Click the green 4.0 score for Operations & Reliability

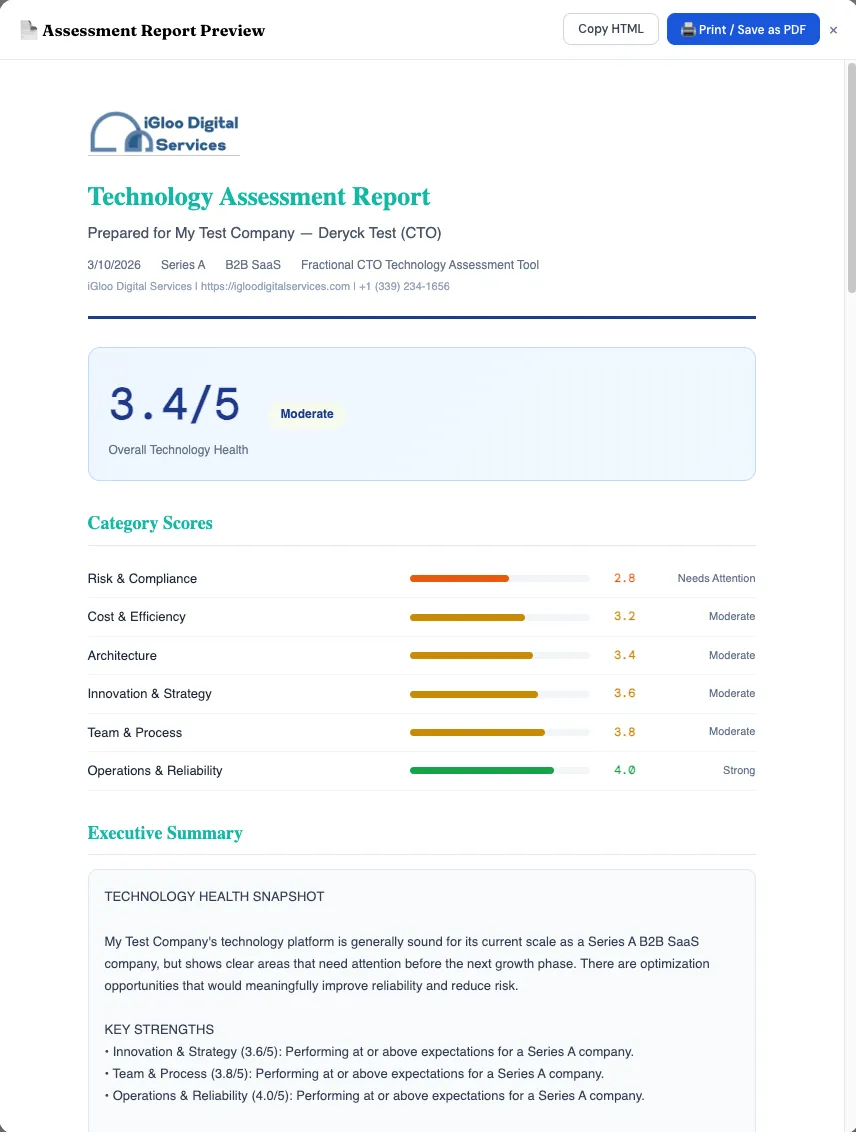(623, 770)
